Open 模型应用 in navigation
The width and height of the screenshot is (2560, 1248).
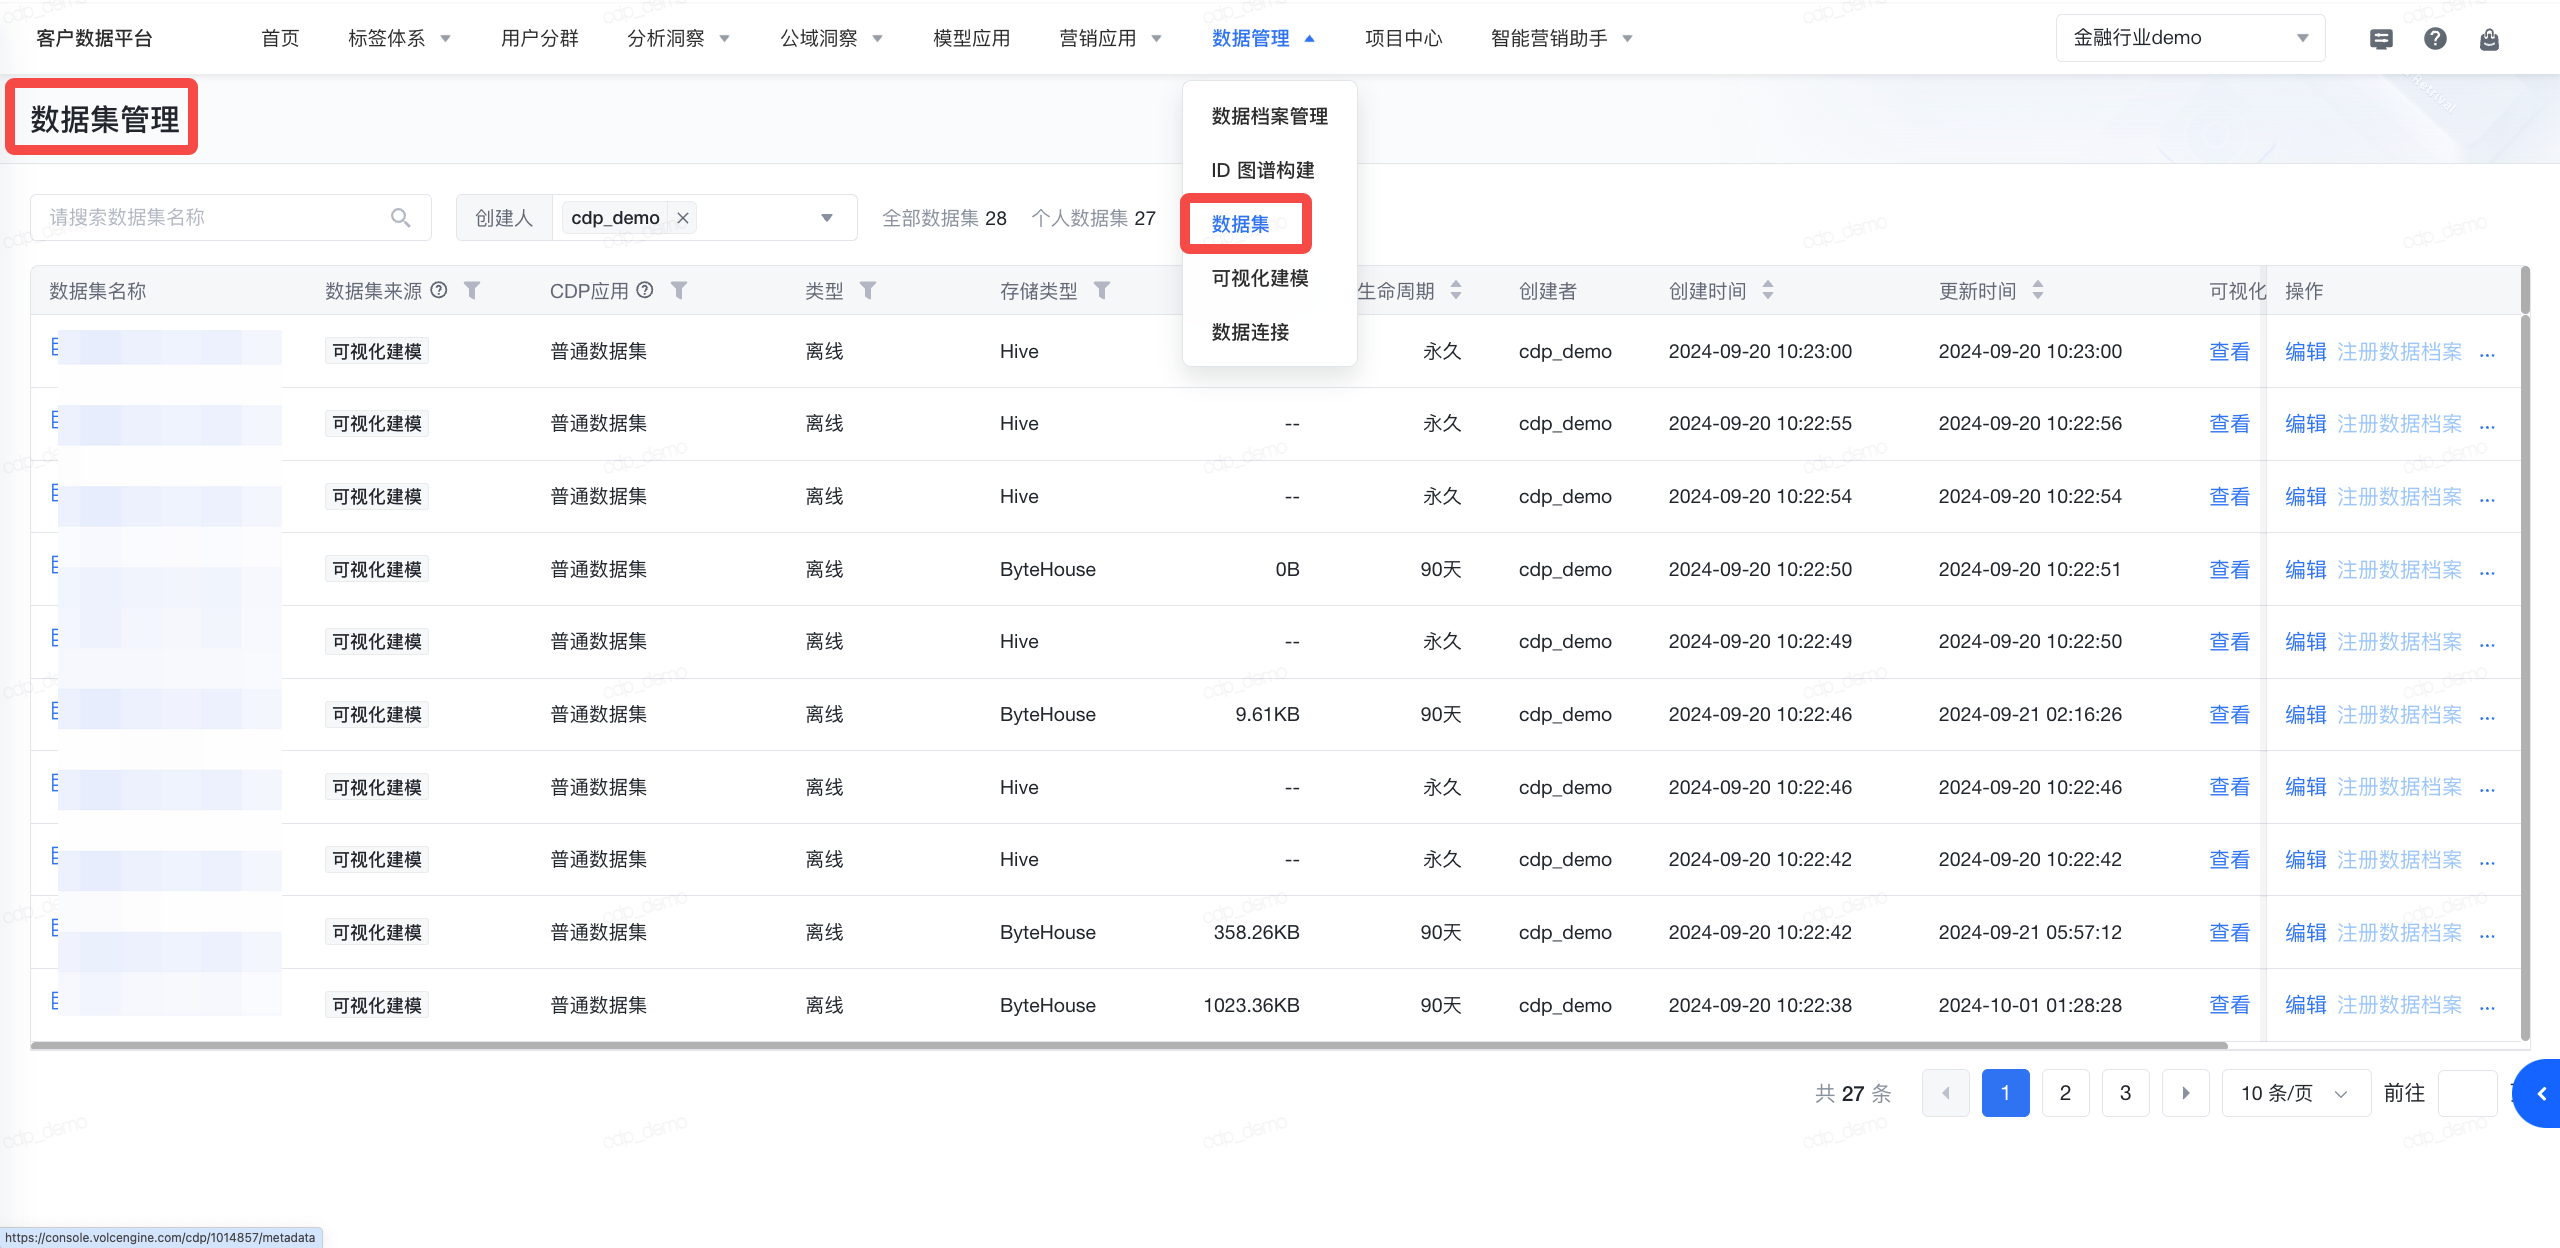(971, 39)
